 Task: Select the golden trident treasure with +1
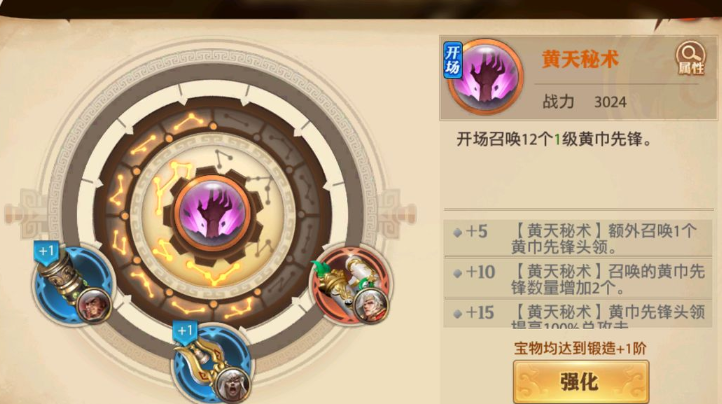click(212, 363)
